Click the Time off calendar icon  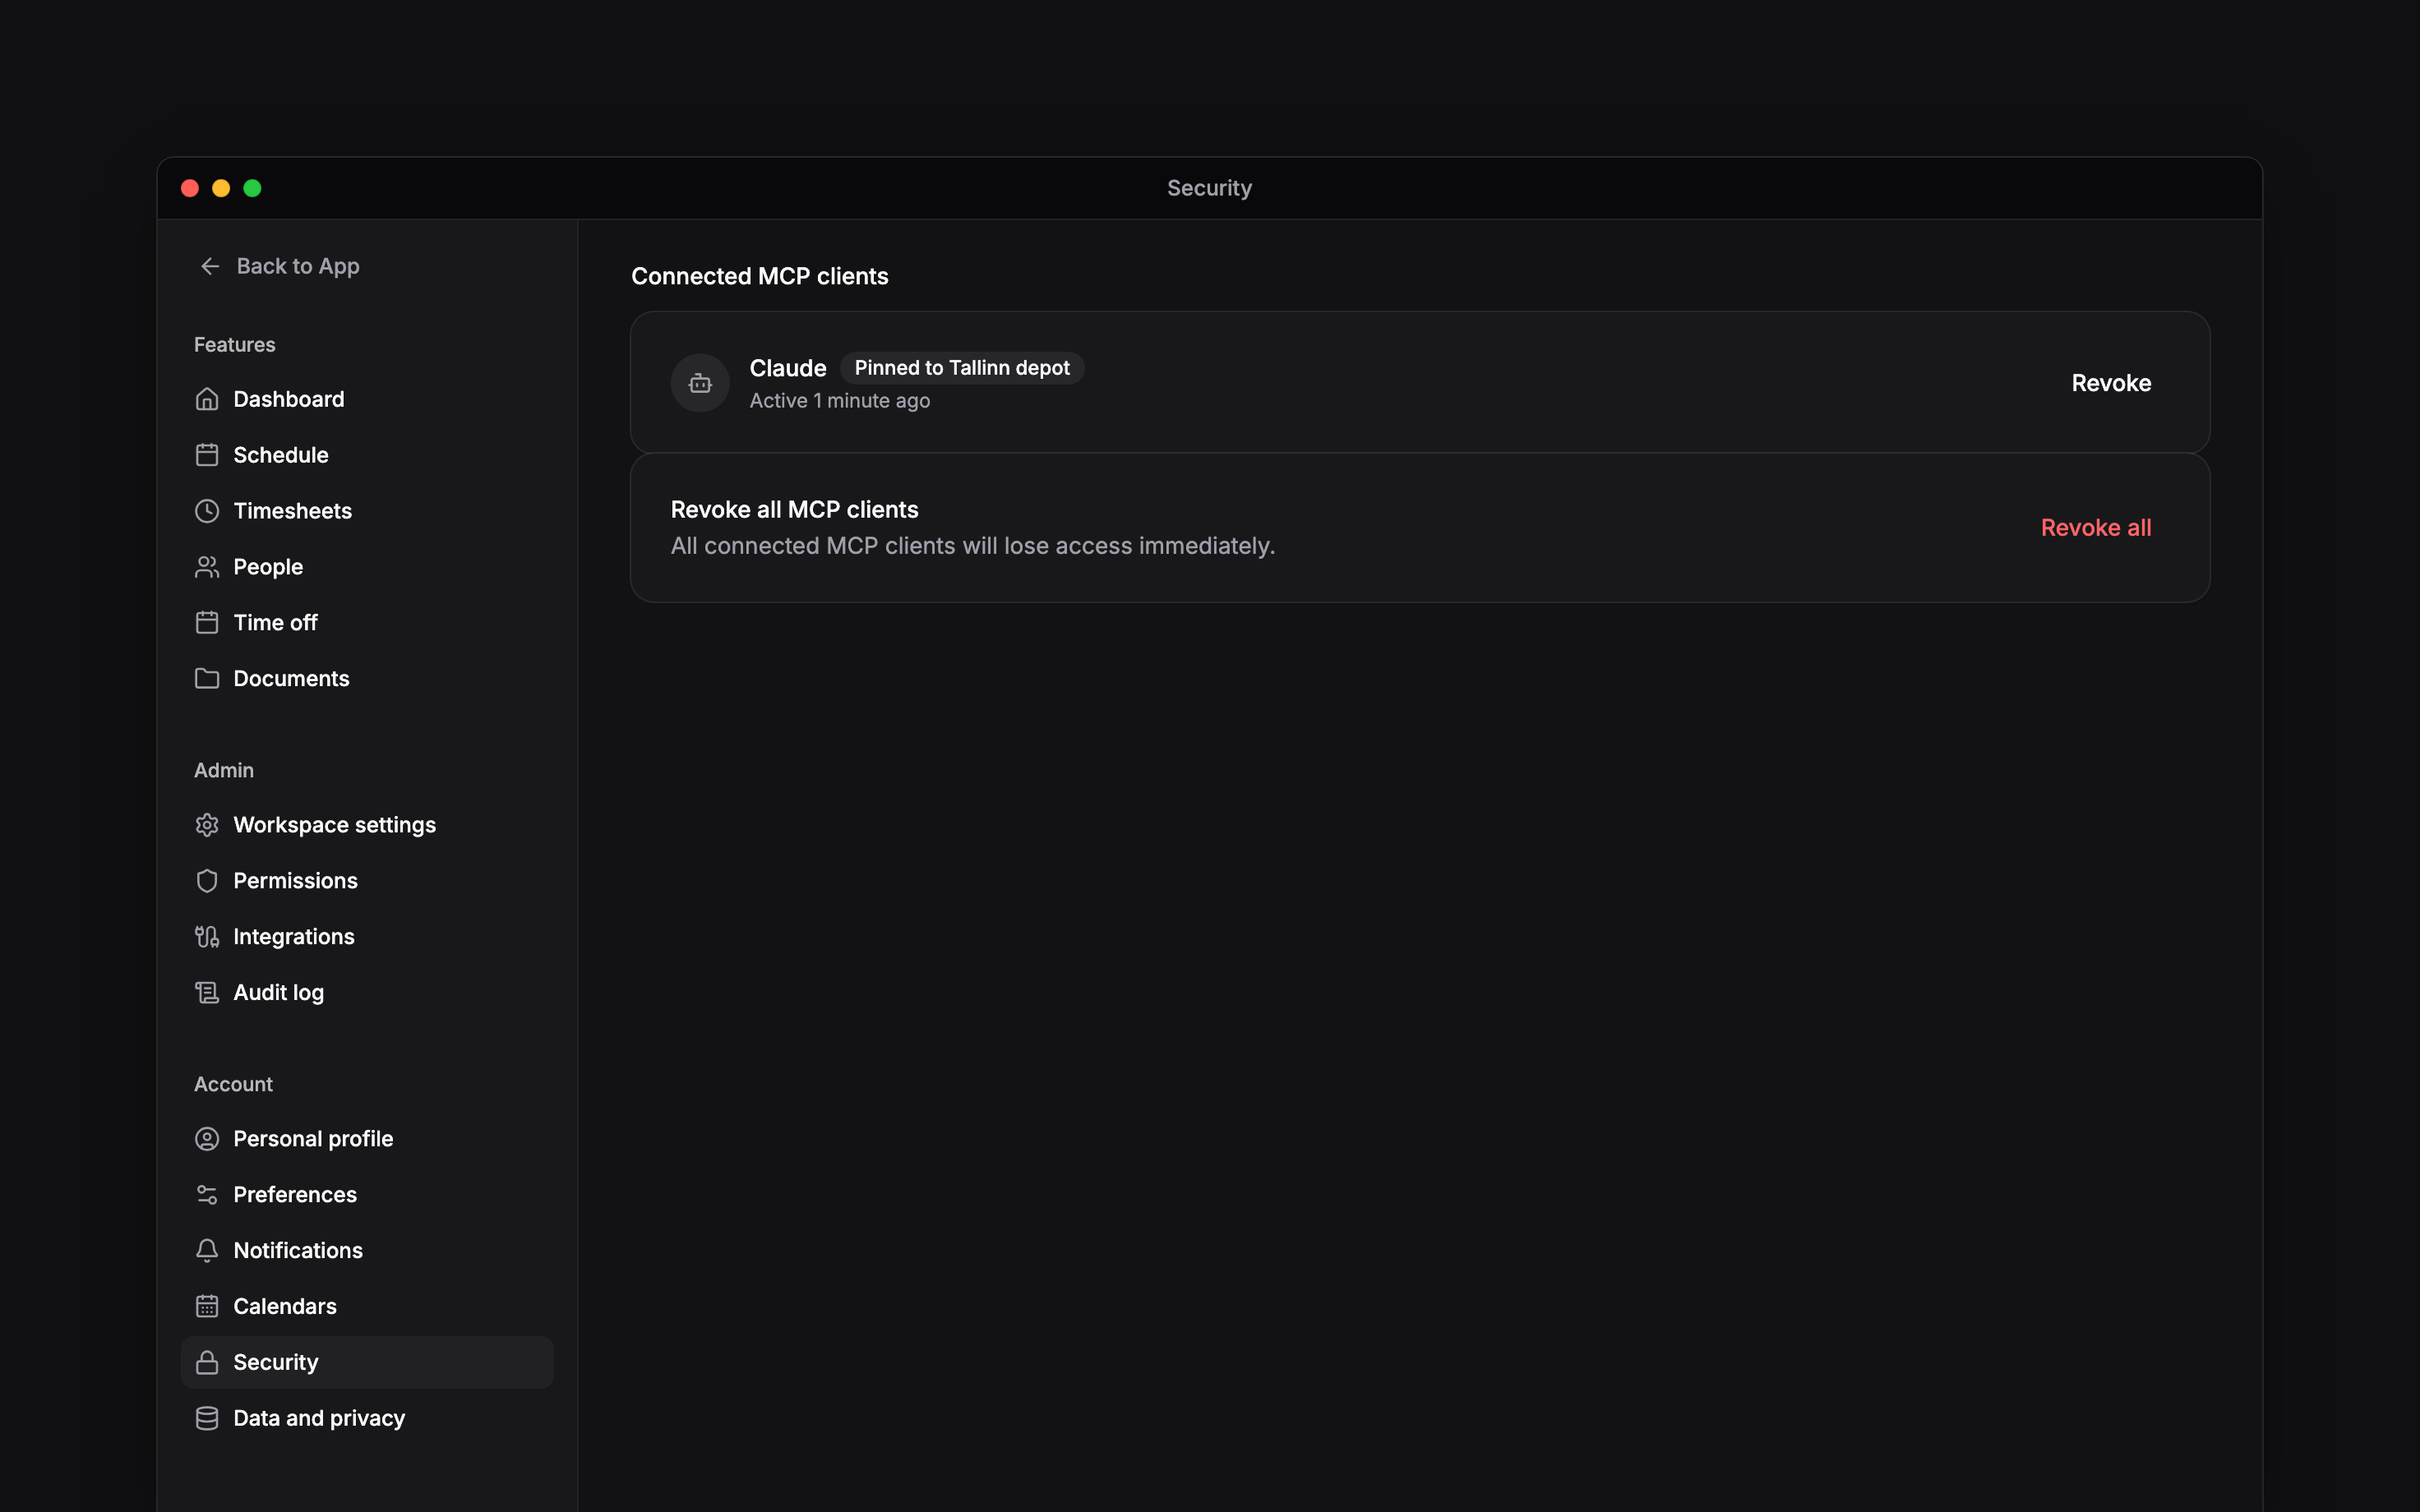click(207, 623)
